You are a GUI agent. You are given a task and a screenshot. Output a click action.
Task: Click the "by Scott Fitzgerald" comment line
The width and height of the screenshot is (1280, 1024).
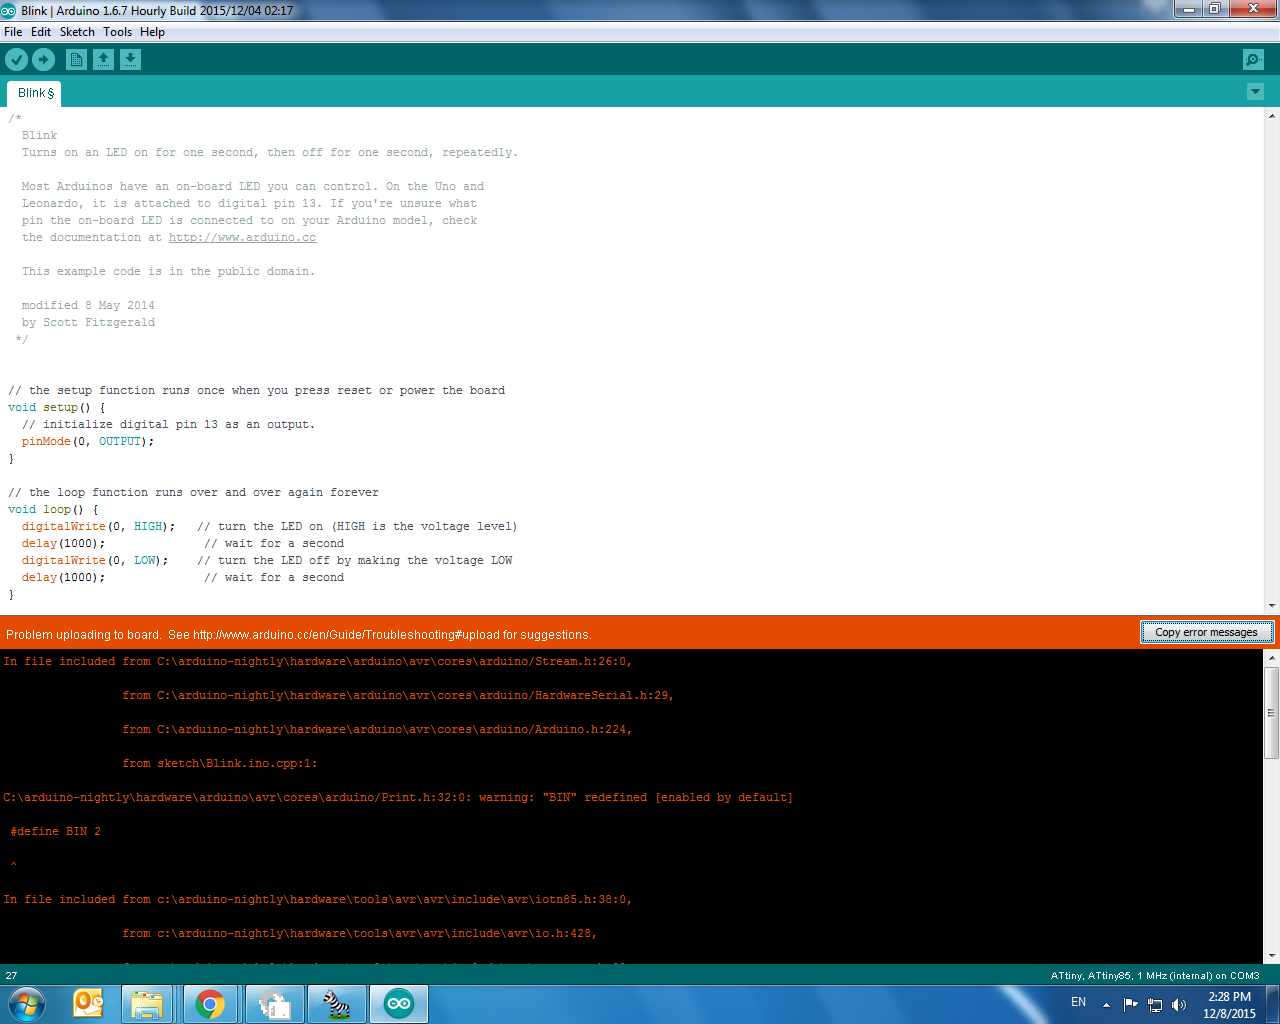pyautogui.click(x=88, y=323)
